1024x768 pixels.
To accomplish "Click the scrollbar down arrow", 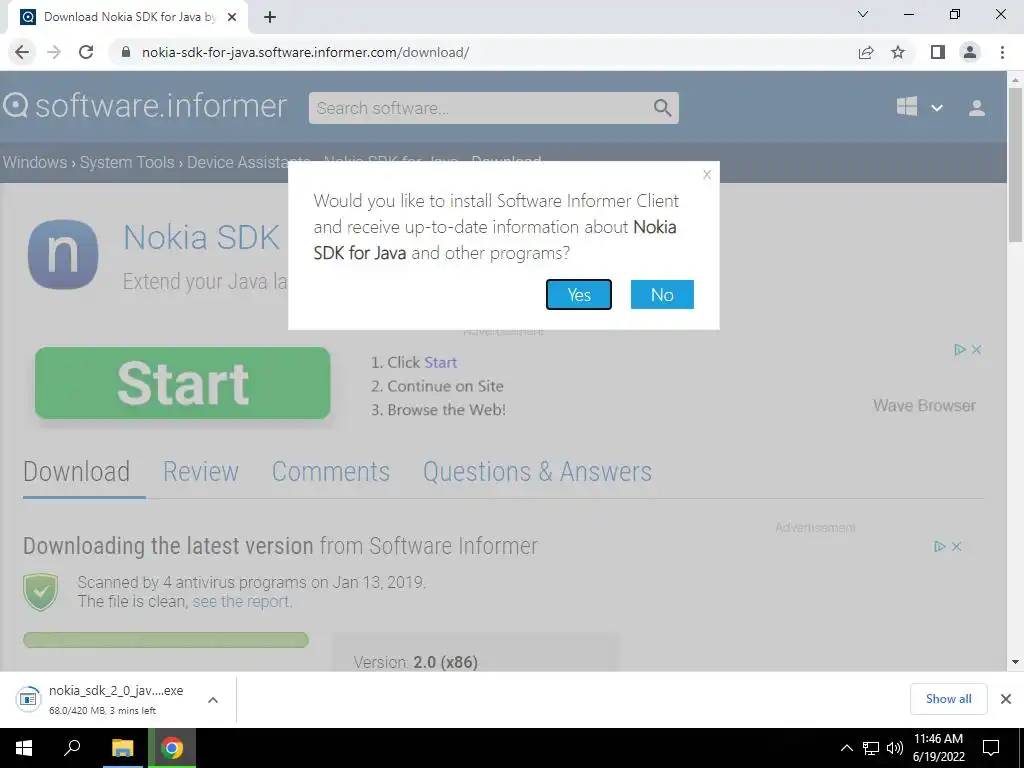I will pyautogui.click(x=1015, y=662).
